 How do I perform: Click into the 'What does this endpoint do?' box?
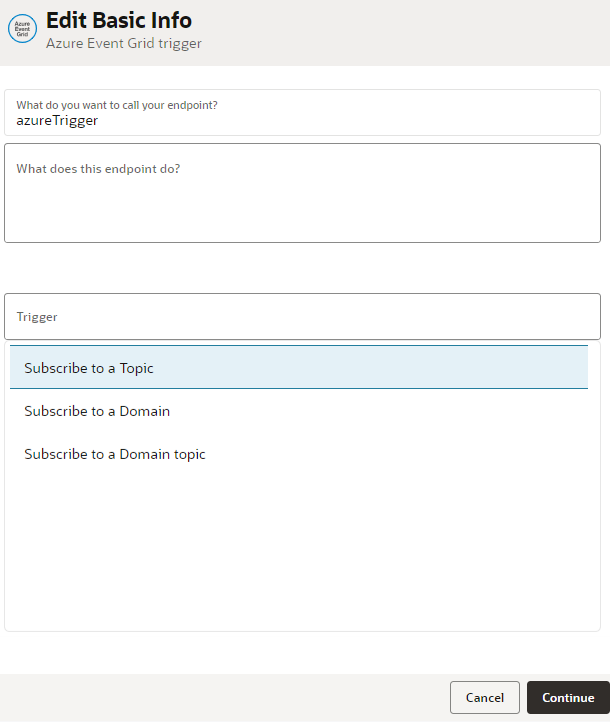[x=302, y=192]
